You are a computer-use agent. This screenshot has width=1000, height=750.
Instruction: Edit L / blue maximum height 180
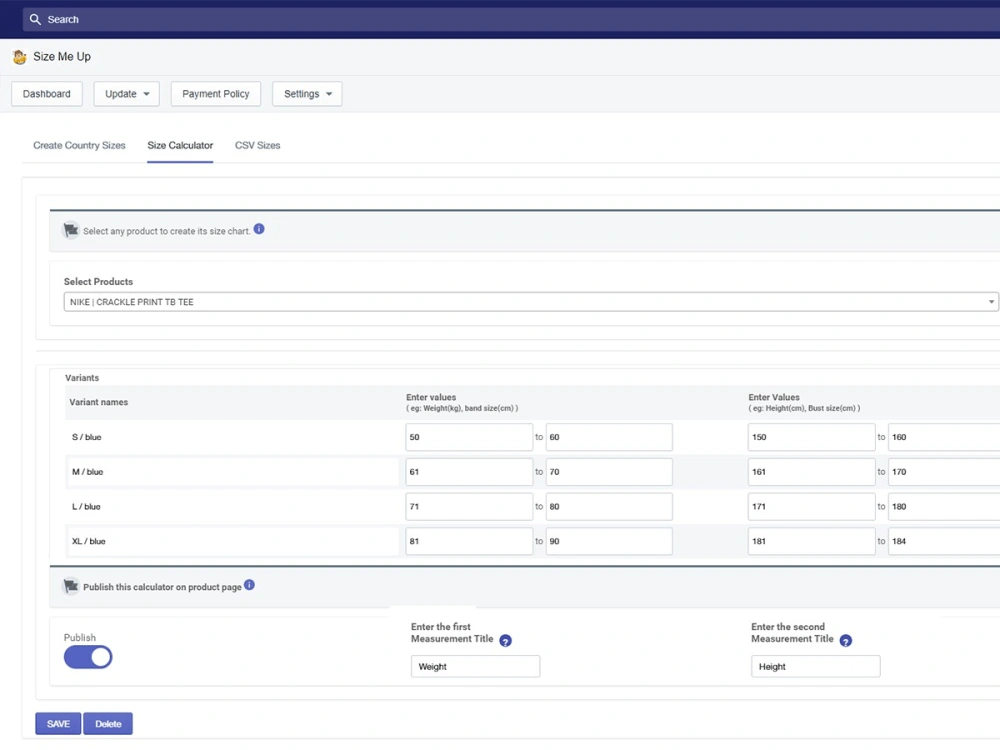tap(944, 506)
